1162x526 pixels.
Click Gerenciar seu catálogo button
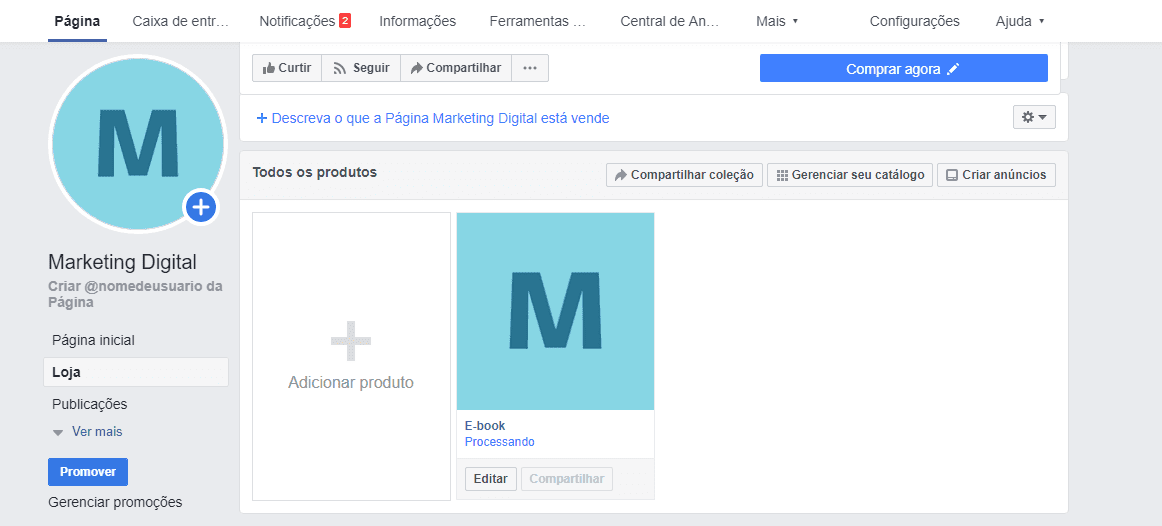(849, 175)
